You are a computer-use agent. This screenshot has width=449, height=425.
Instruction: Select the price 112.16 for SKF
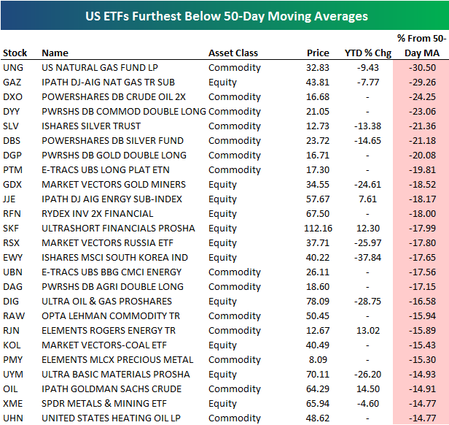click(x=318, y=228)
